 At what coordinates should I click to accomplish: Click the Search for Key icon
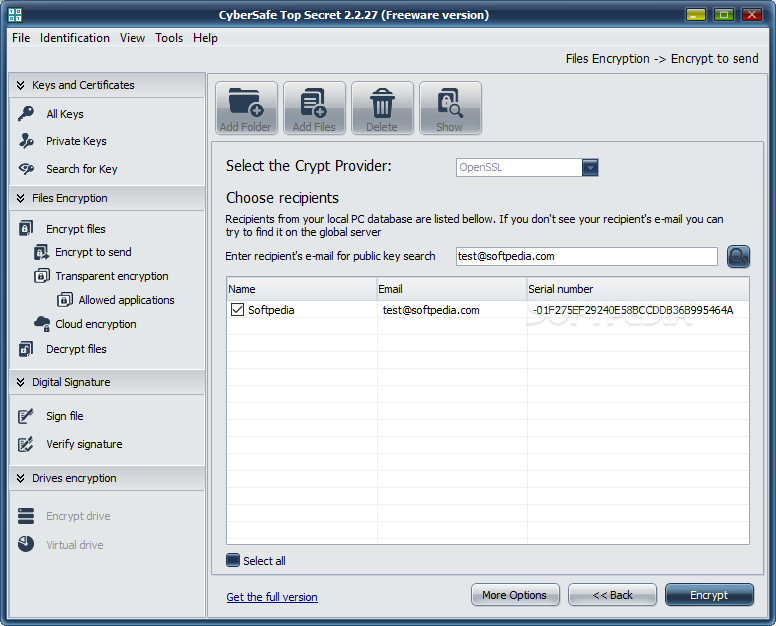coord(26,169)
